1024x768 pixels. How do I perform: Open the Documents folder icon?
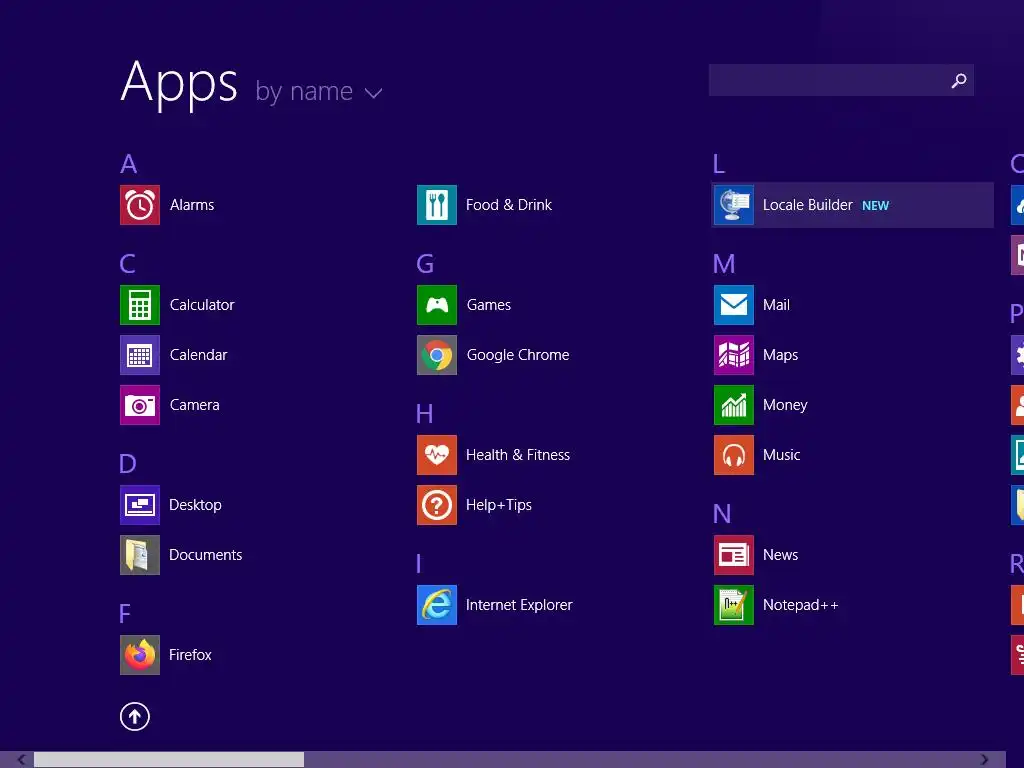coord(140,555)
